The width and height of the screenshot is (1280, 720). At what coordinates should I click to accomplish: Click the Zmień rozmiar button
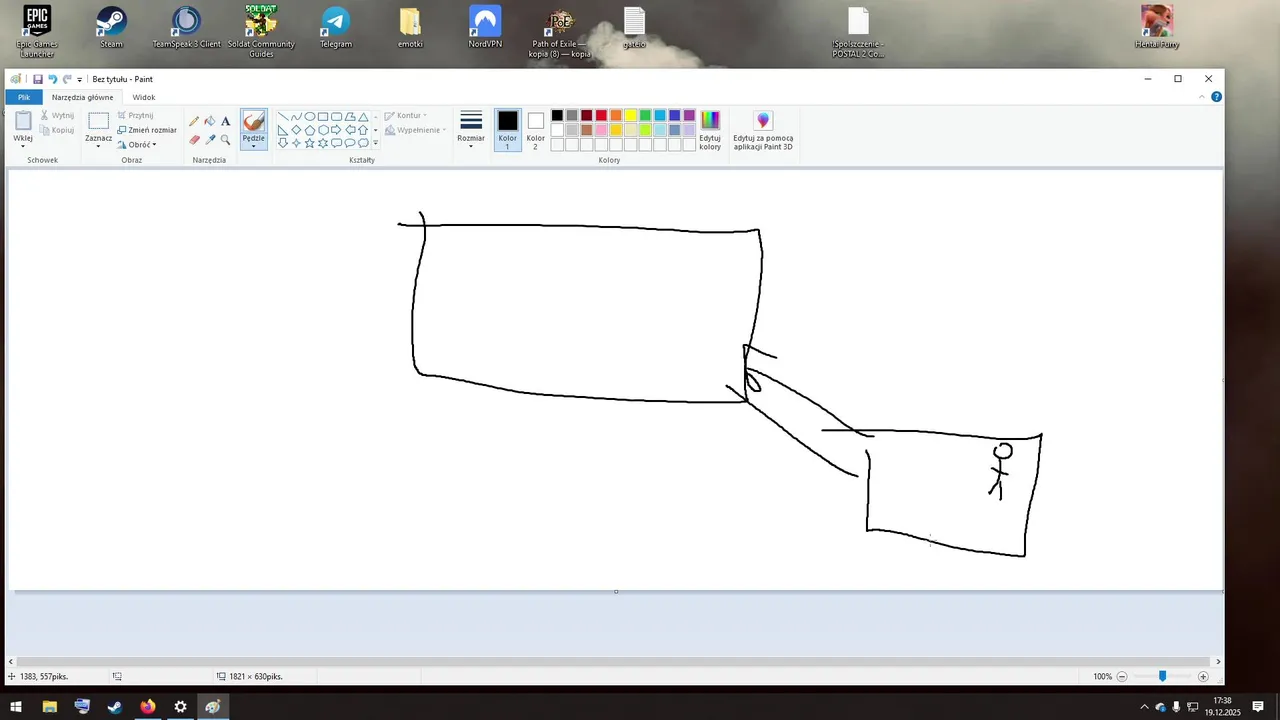tap(147, 130)
